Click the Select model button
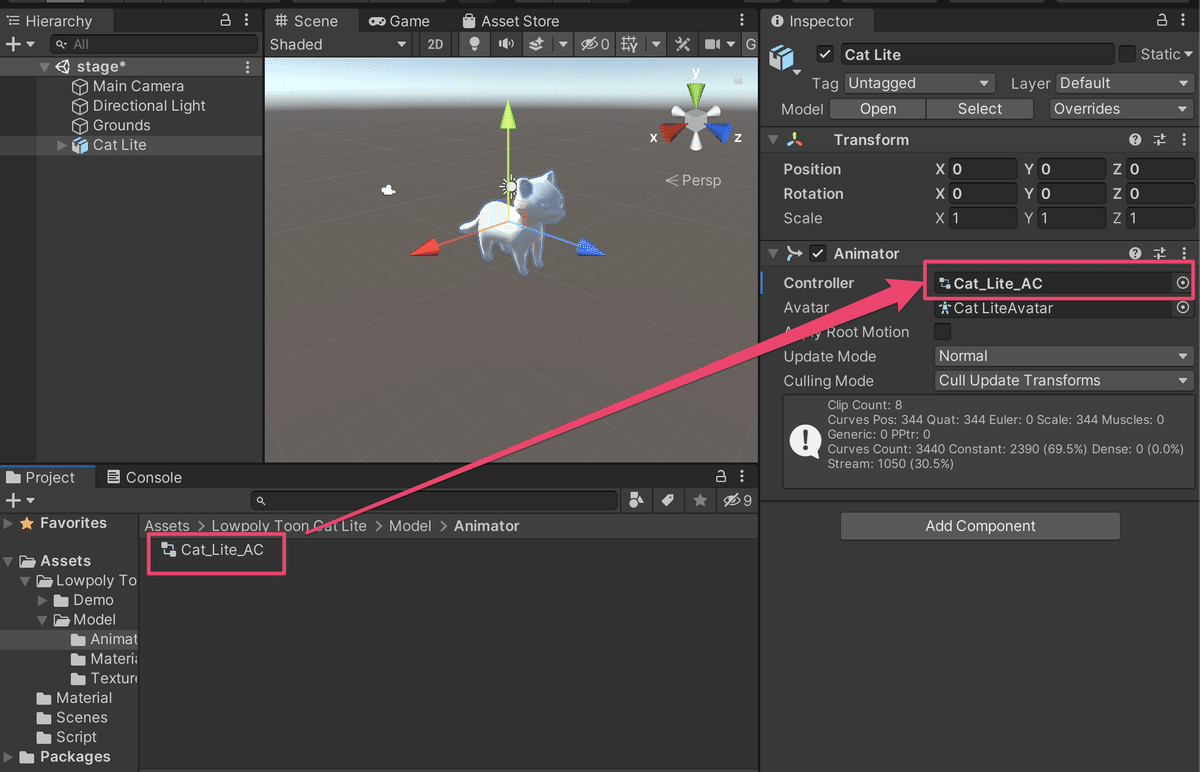 point(980,109)
